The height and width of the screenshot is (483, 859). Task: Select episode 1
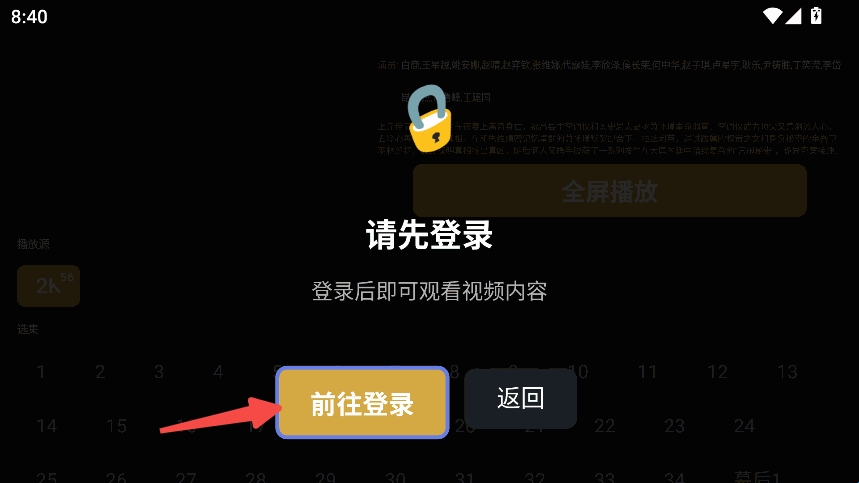point(41,372)
